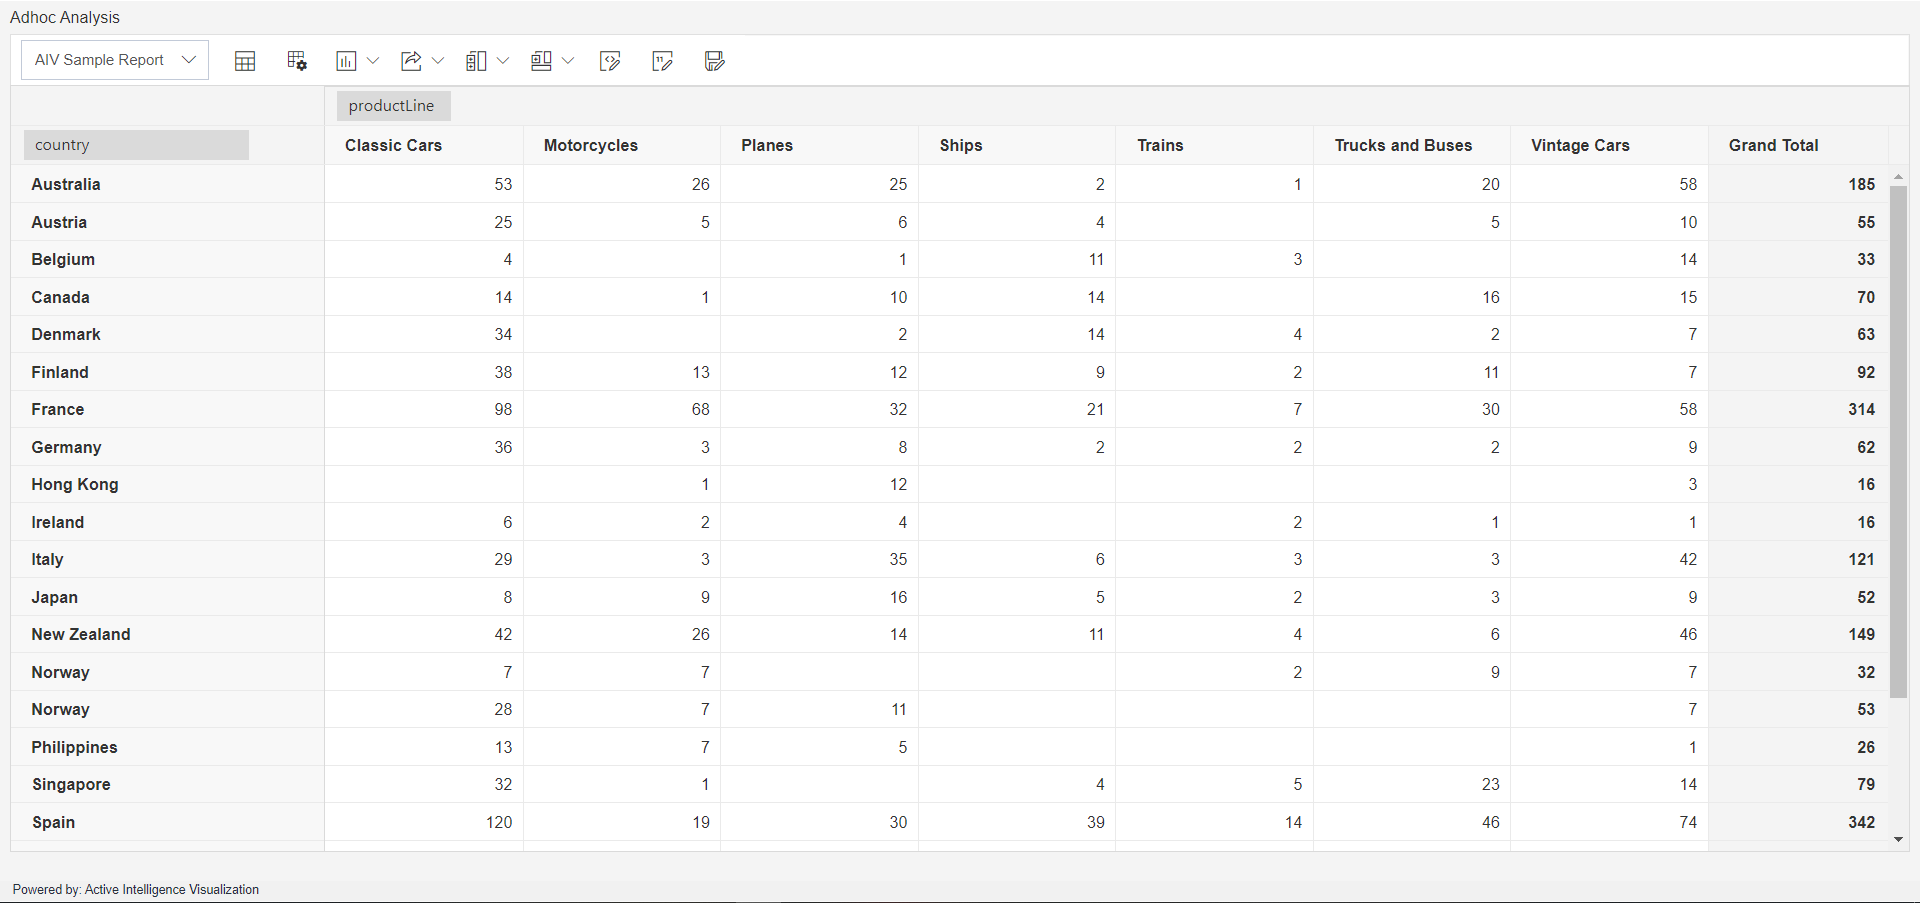Click the vertical scrollbar thumb
The image size is (1920, 903).
tap(1898, 441)
